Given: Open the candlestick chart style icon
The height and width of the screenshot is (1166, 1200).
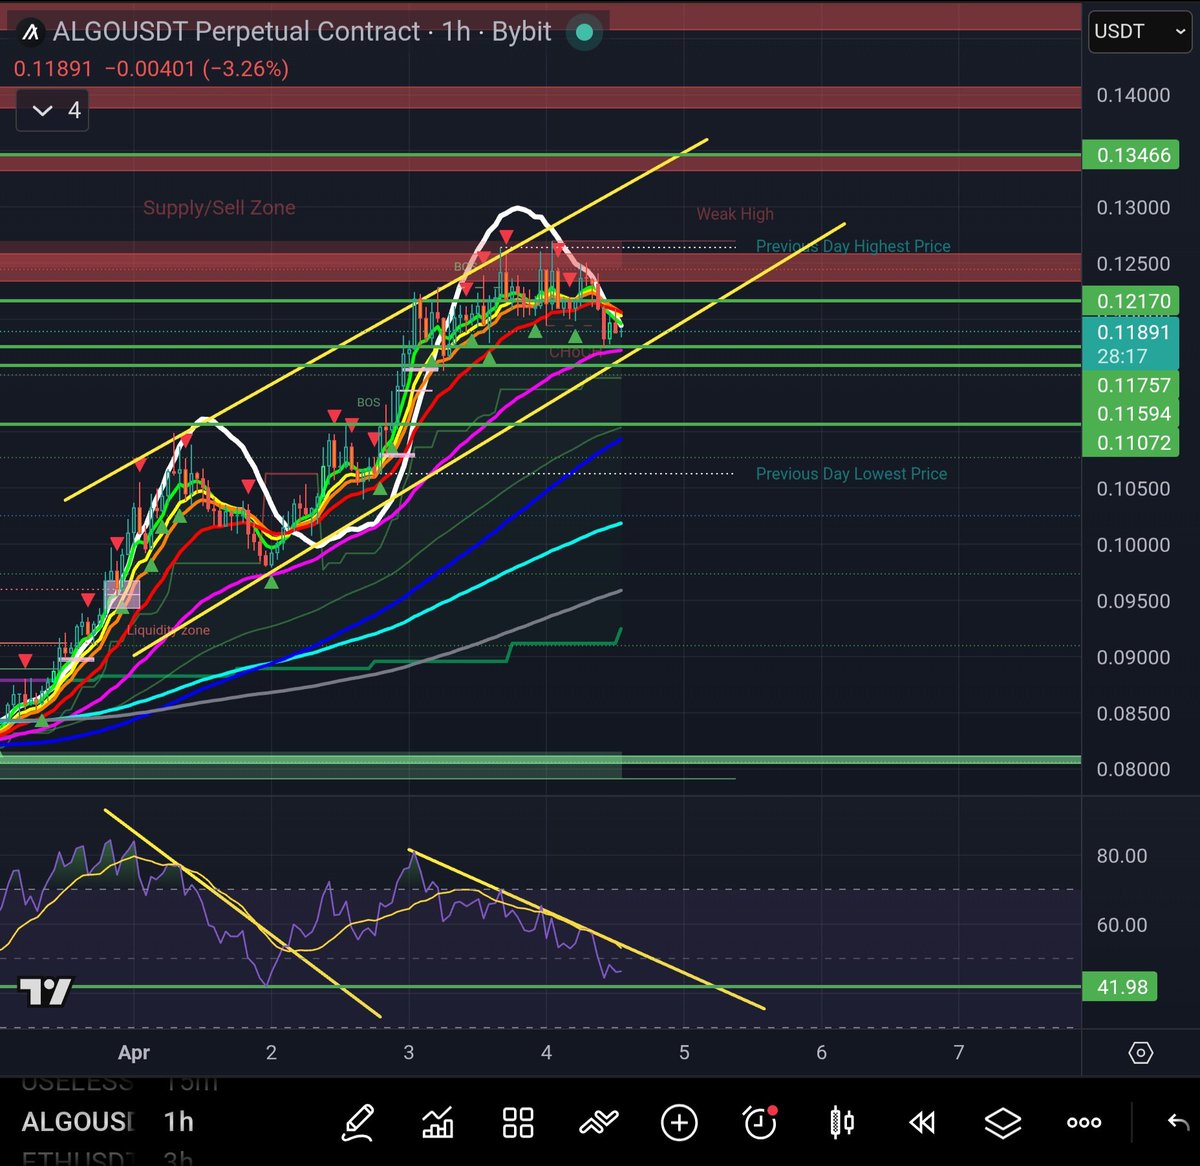Looking at the screenshot, I should coord(841,1123).
